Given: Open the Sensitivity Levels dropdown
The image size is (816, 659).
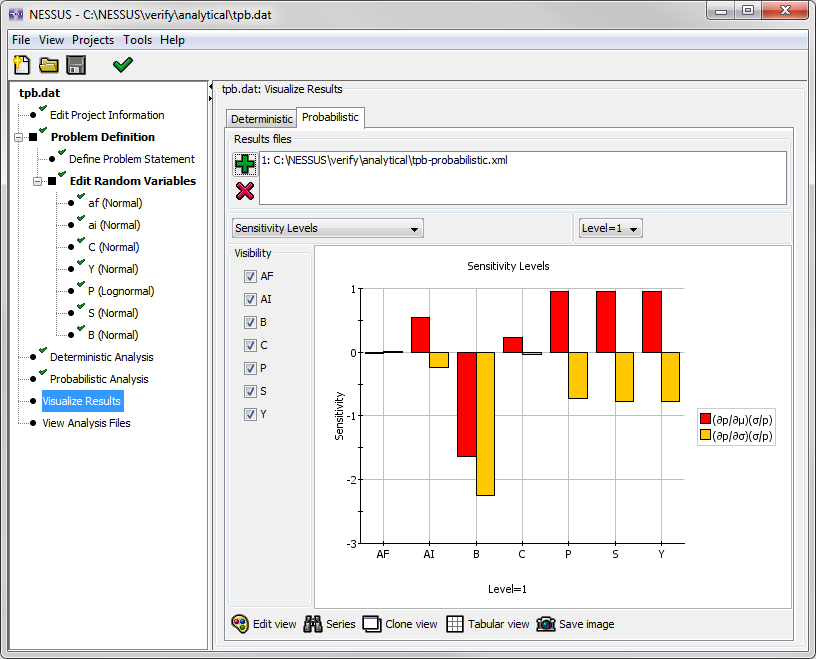Looking at the screenshot, I should tap(327, 228).
